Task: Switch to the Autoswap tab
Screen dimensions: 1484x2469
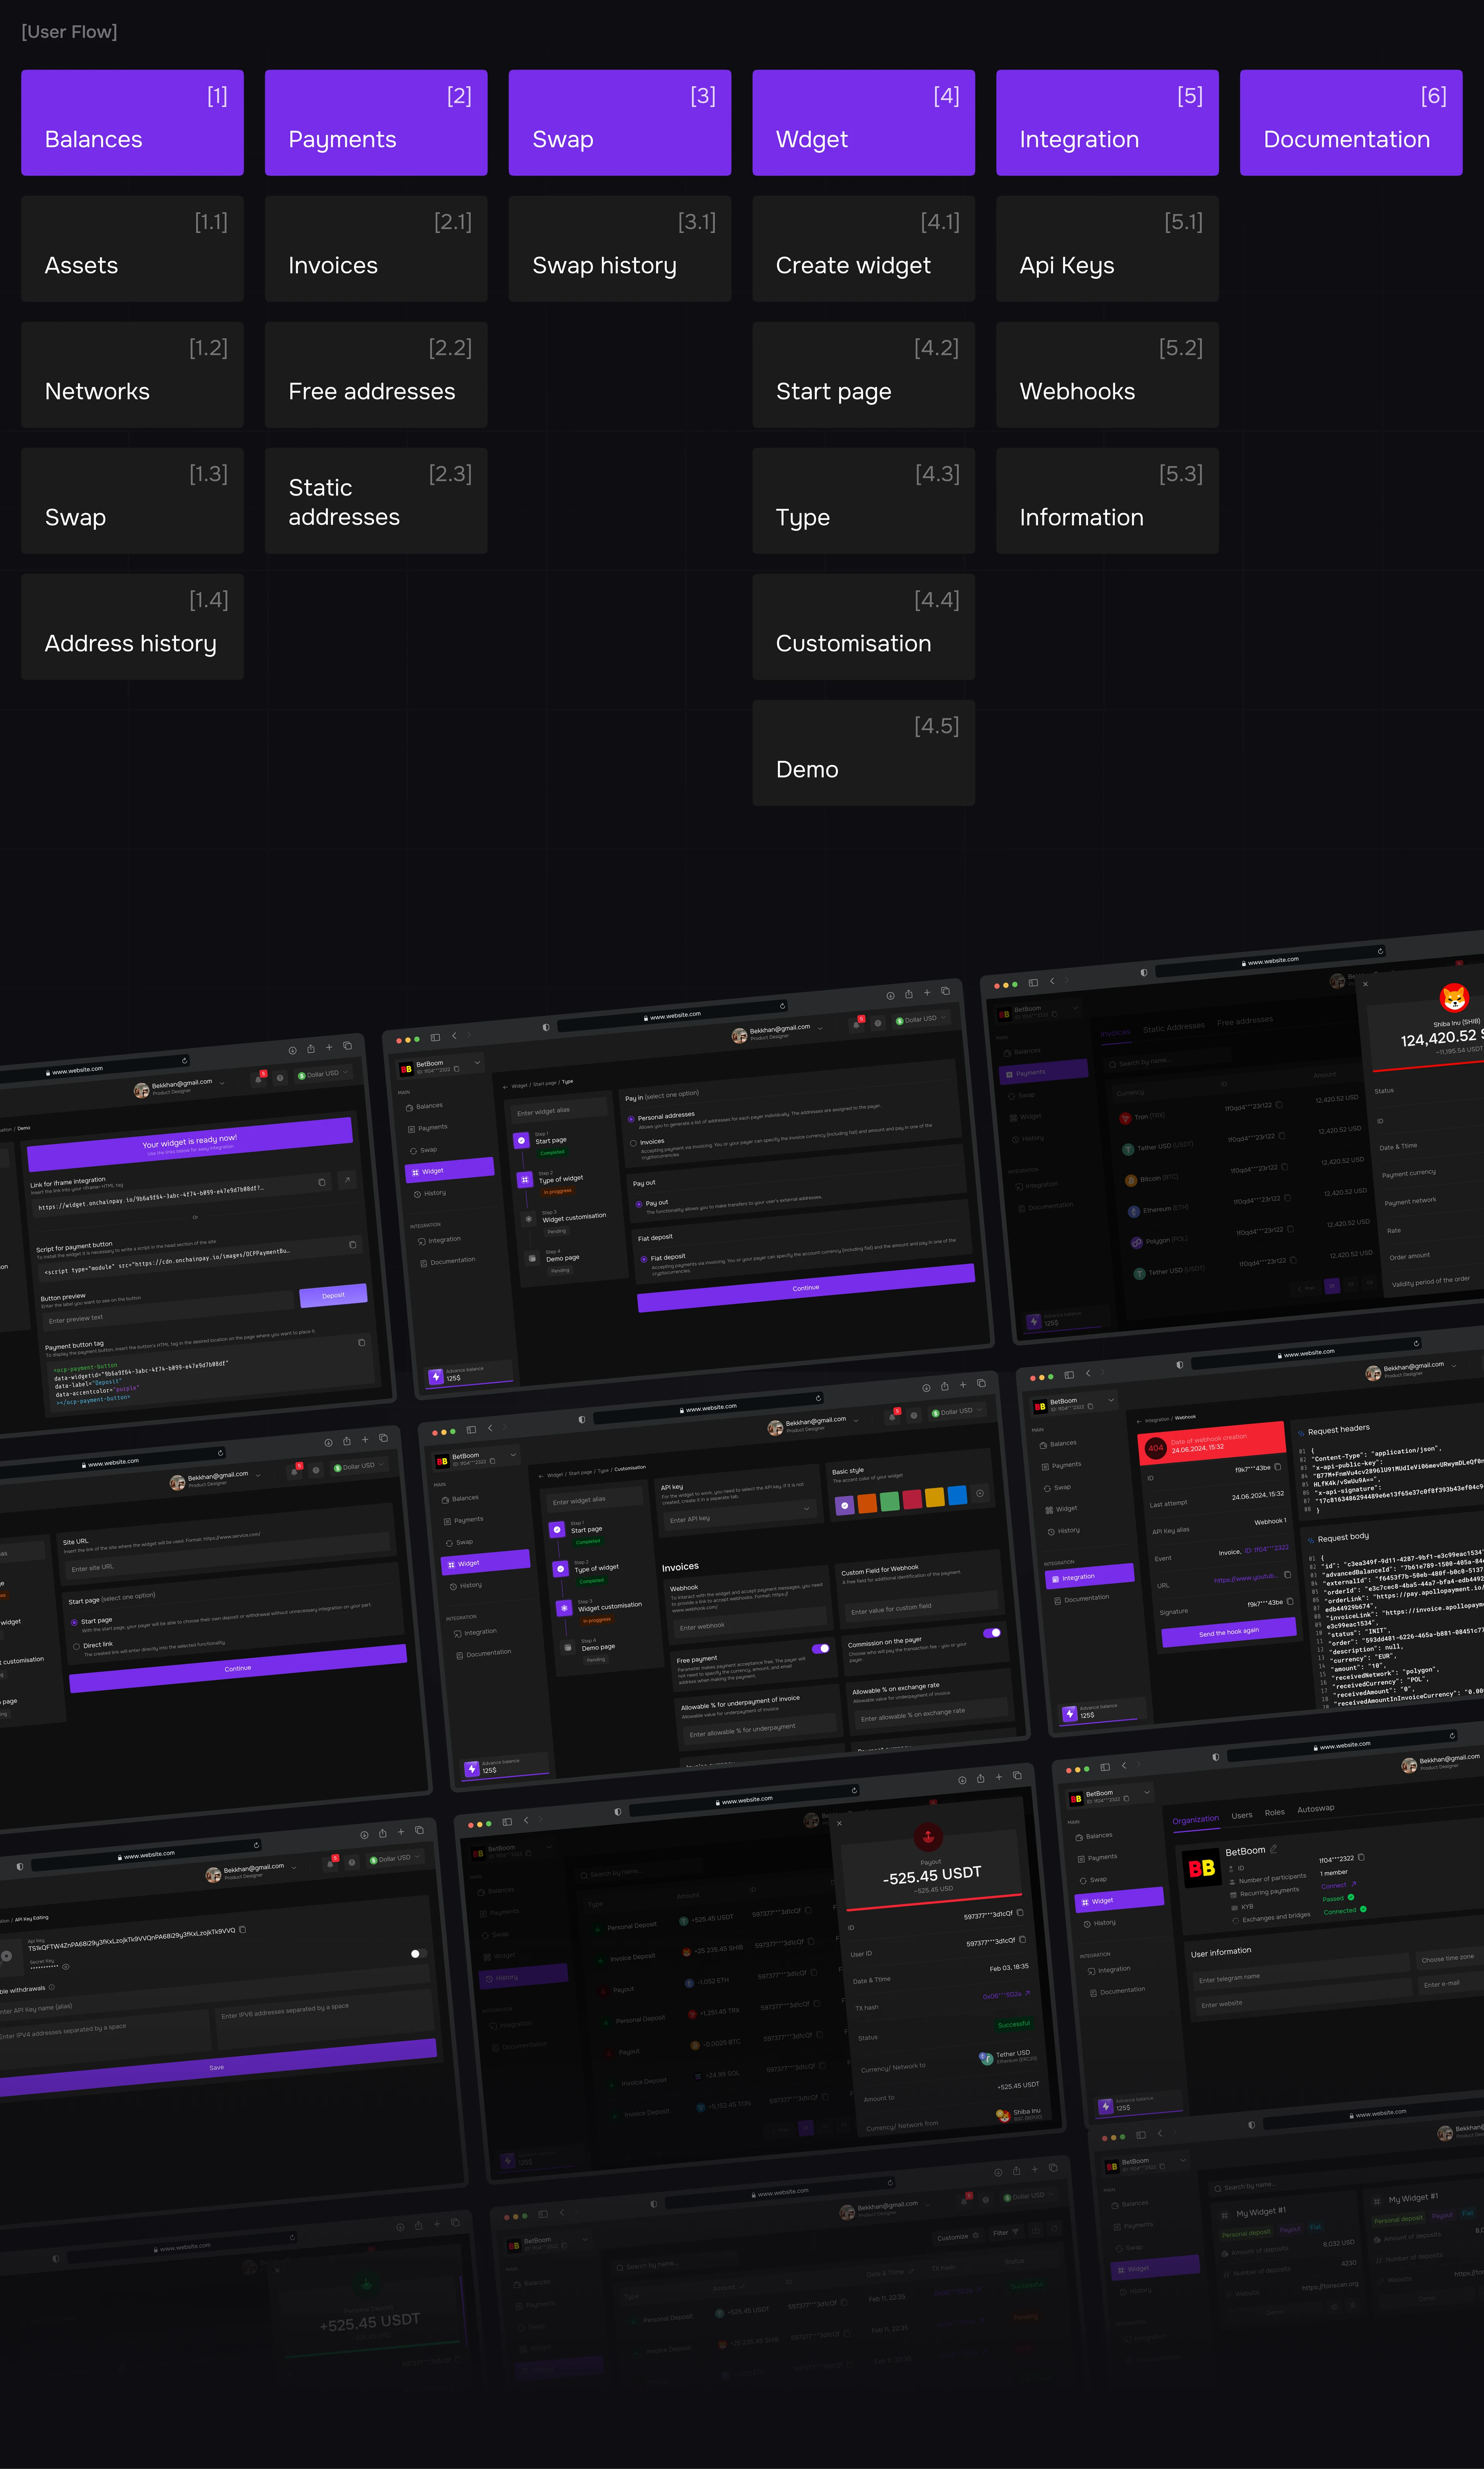Action: tap(1315, 1808)
